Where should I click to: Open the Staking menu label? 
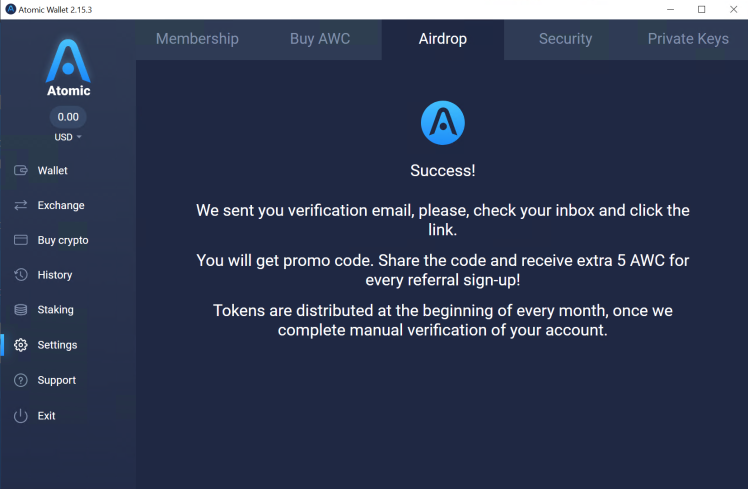pyautogui.click(x=56, y=310)
